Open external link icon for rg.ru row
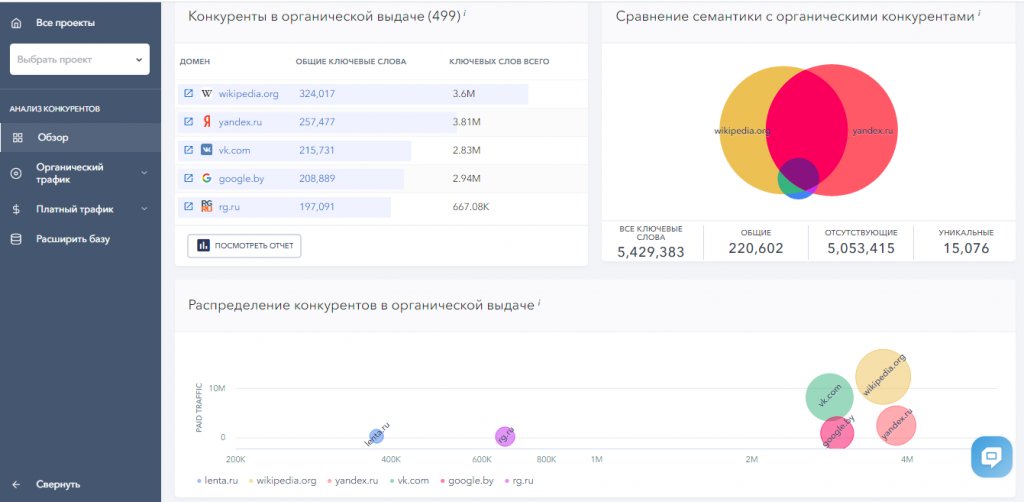This screenshot has width=1024, height=502. click(188, 206)
